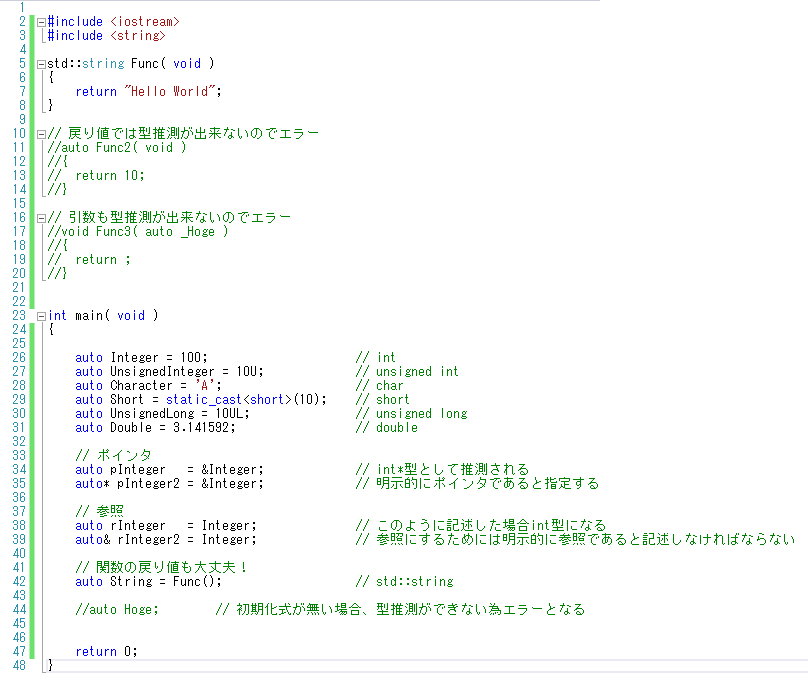Click the 戻り値では型推測が出来ない comment
The image size is (808, 684).
[183, 134]
